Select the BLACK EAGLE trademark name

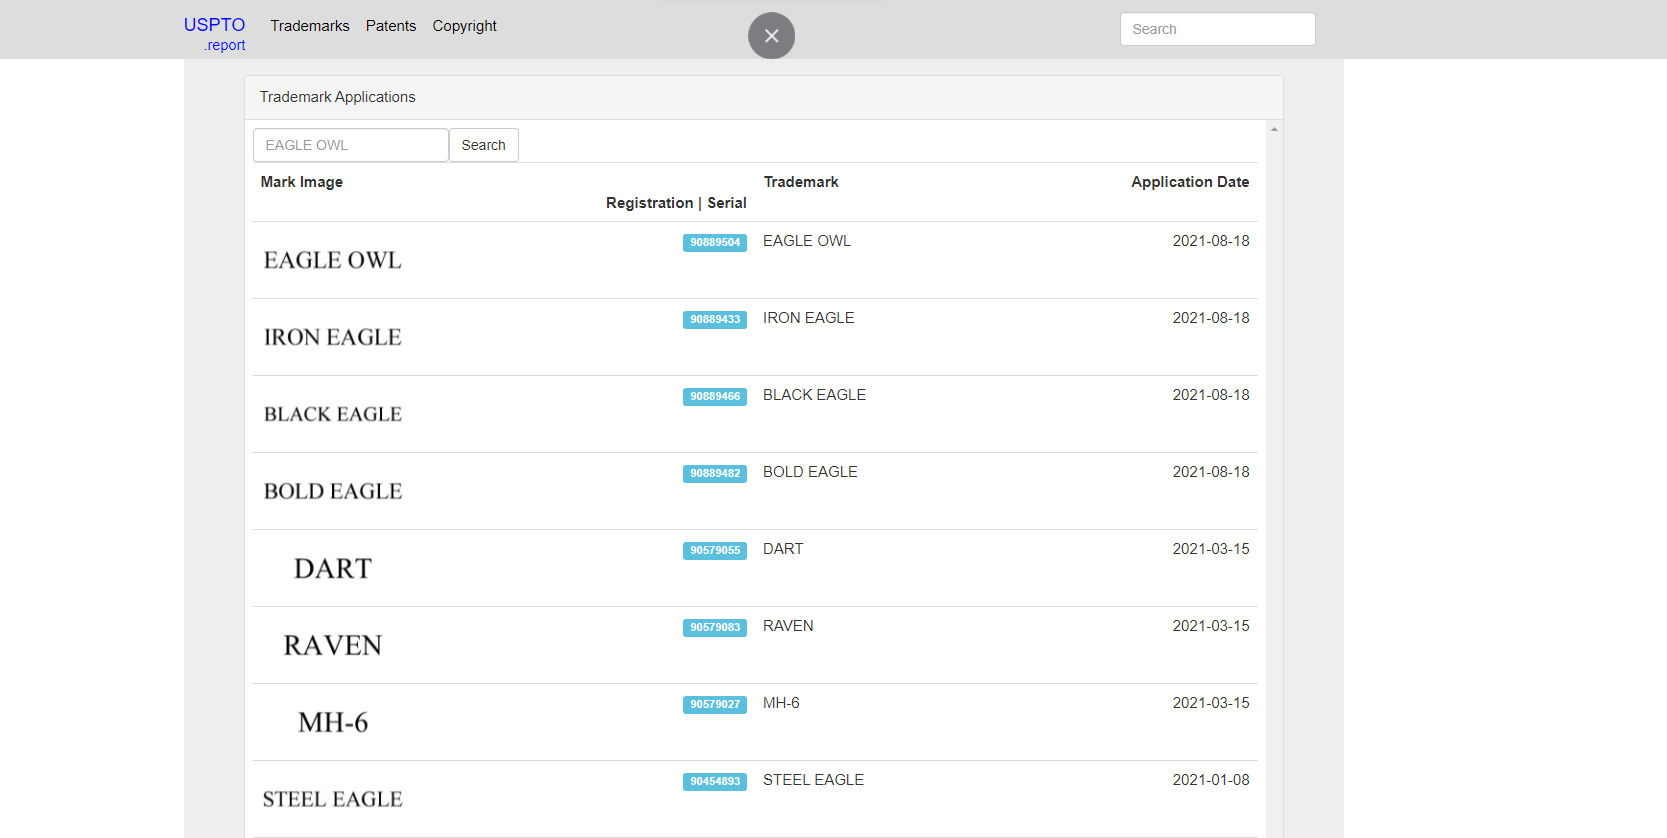[814, 395]
